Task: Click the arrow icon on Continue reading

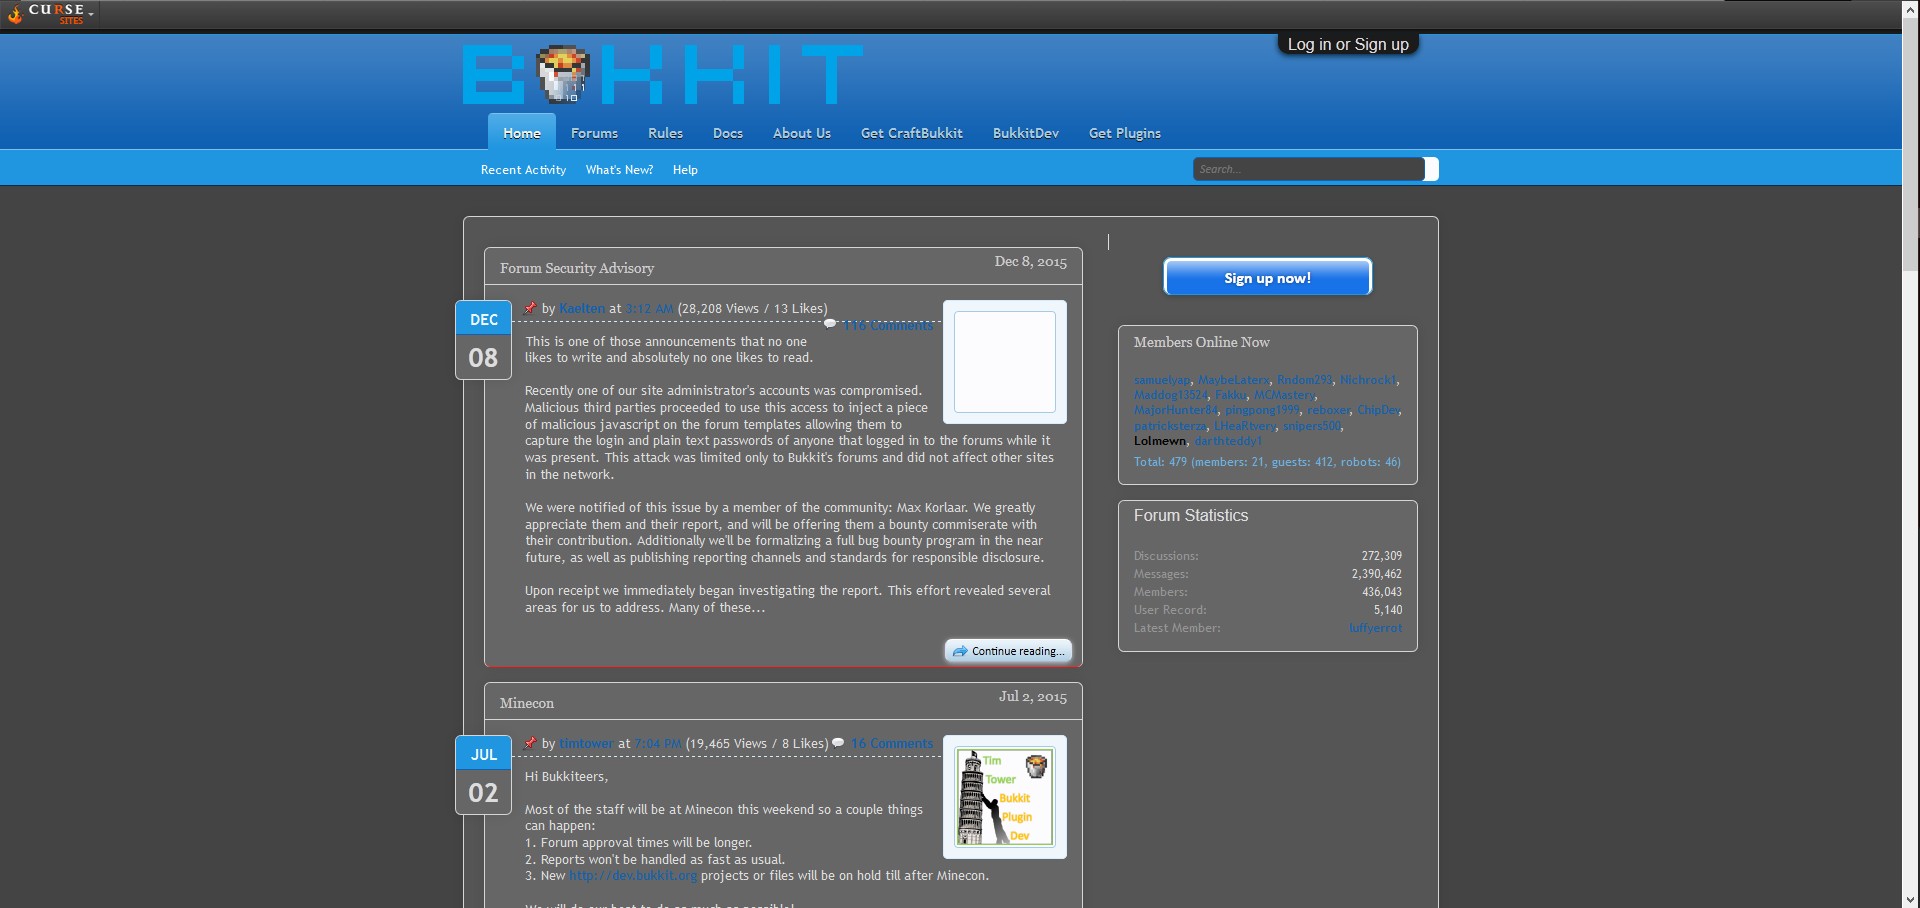Action: (x=960, y=651)
